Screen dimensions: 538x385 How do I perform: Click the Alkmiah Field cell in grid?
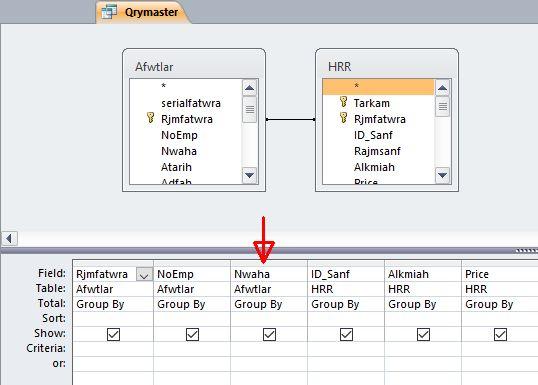point(423,274)
